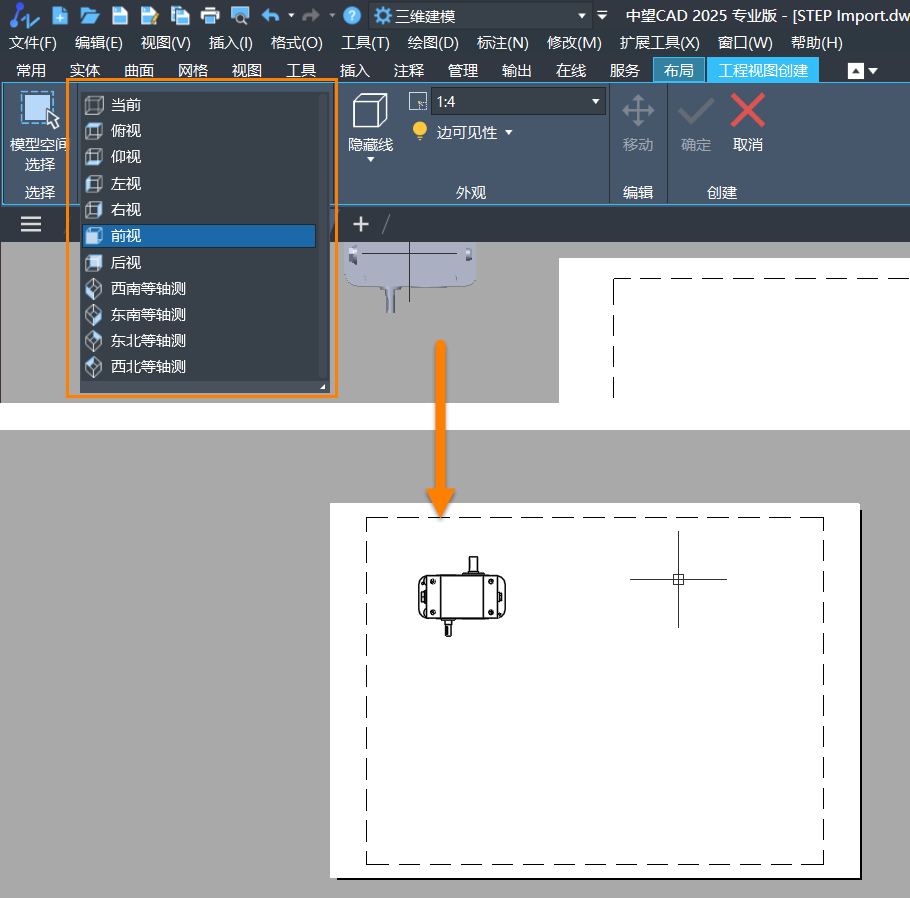Open the workspace dropdown showing 三维建模
This screenshot has height=898, width=910.
(x=582, y=16)
